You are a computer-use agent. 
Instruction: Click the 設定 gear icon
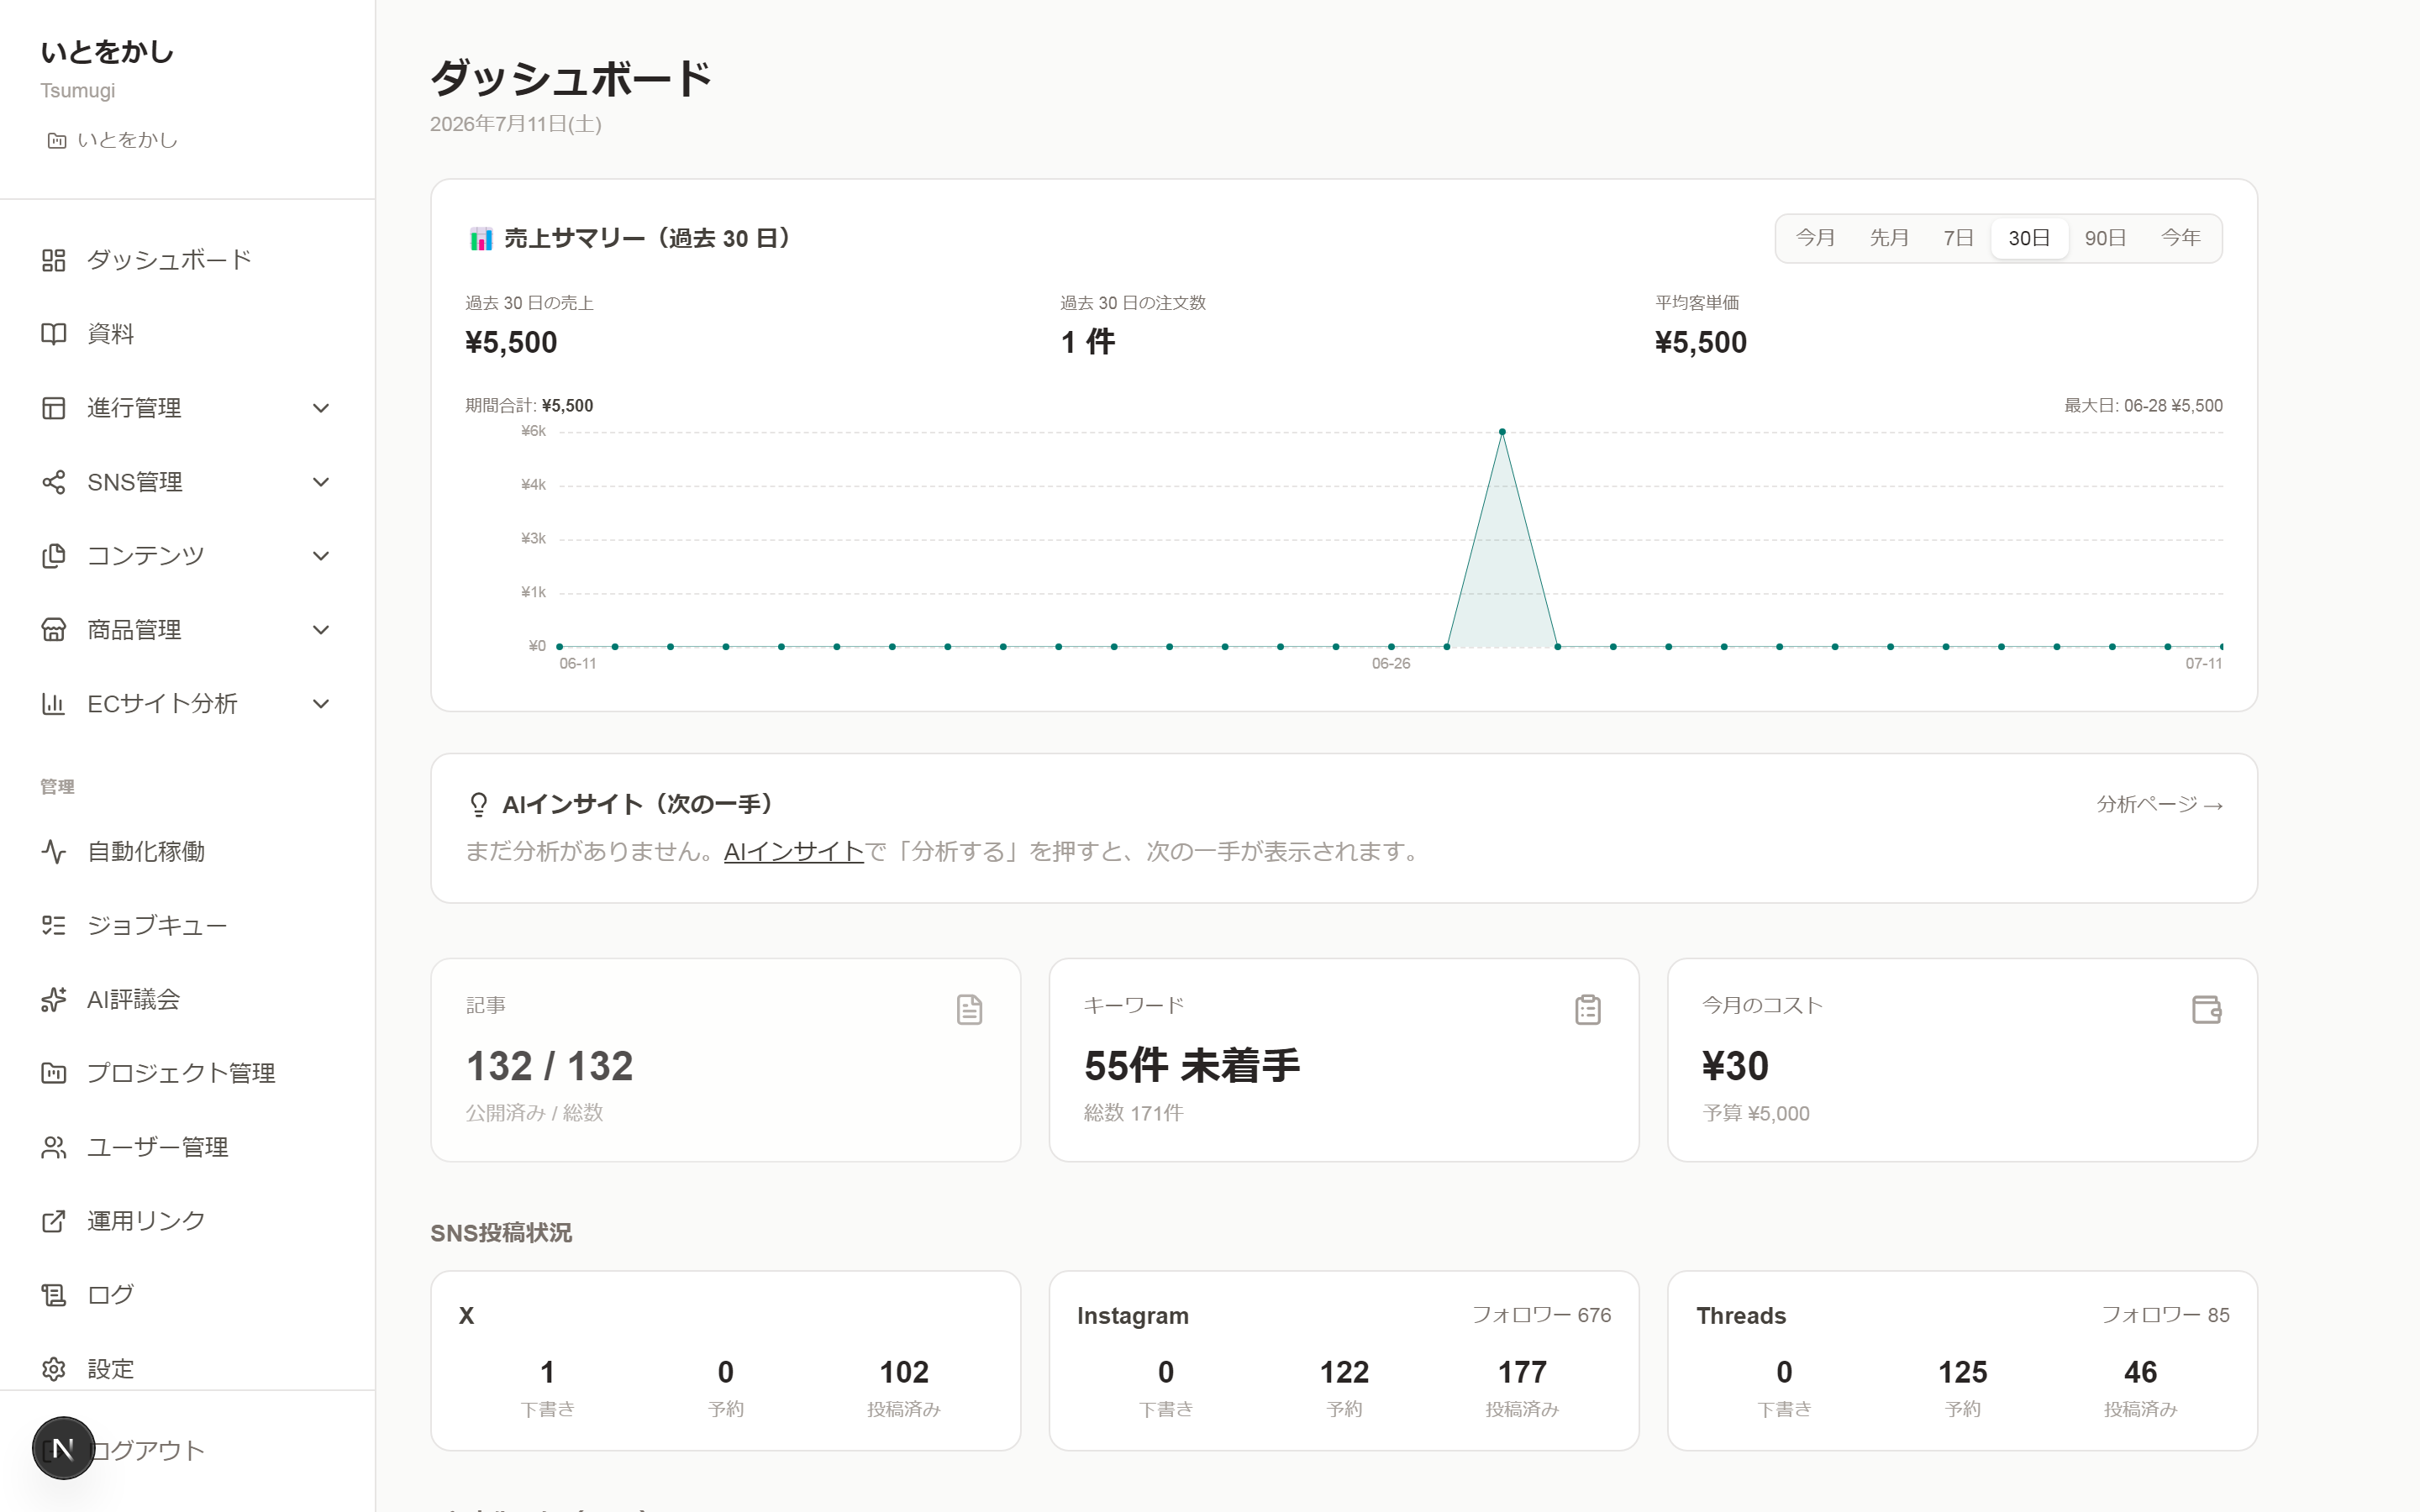pos(53,1368)
